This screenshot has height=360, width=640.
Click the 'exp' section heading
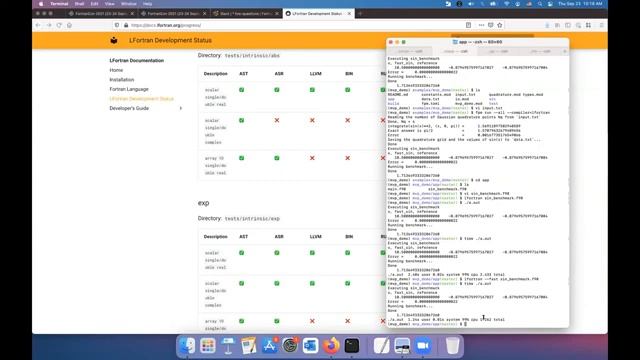(203, 203)
